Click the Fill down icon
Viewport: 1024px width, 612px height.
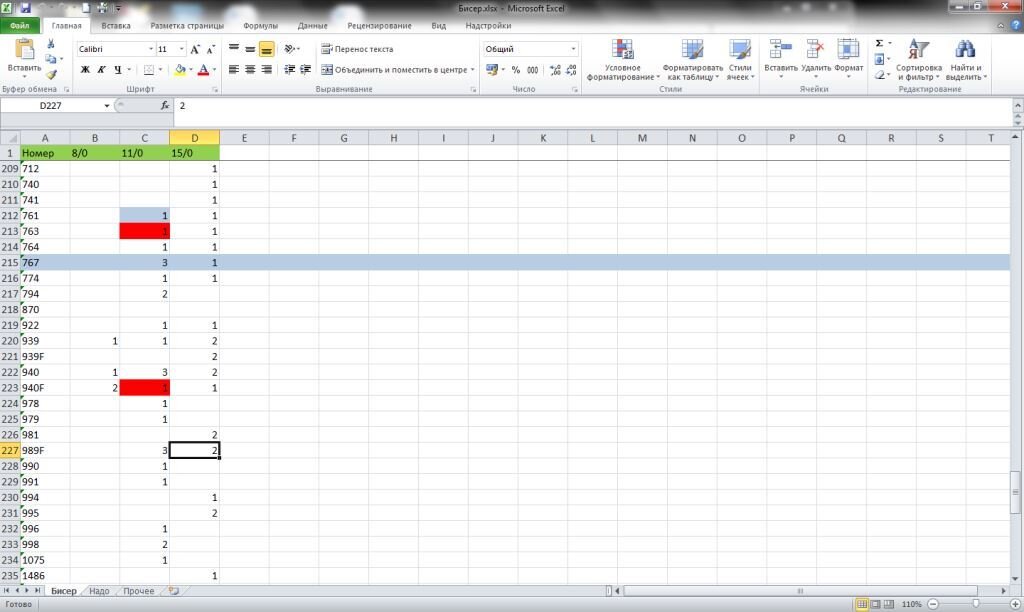point(879,59)
